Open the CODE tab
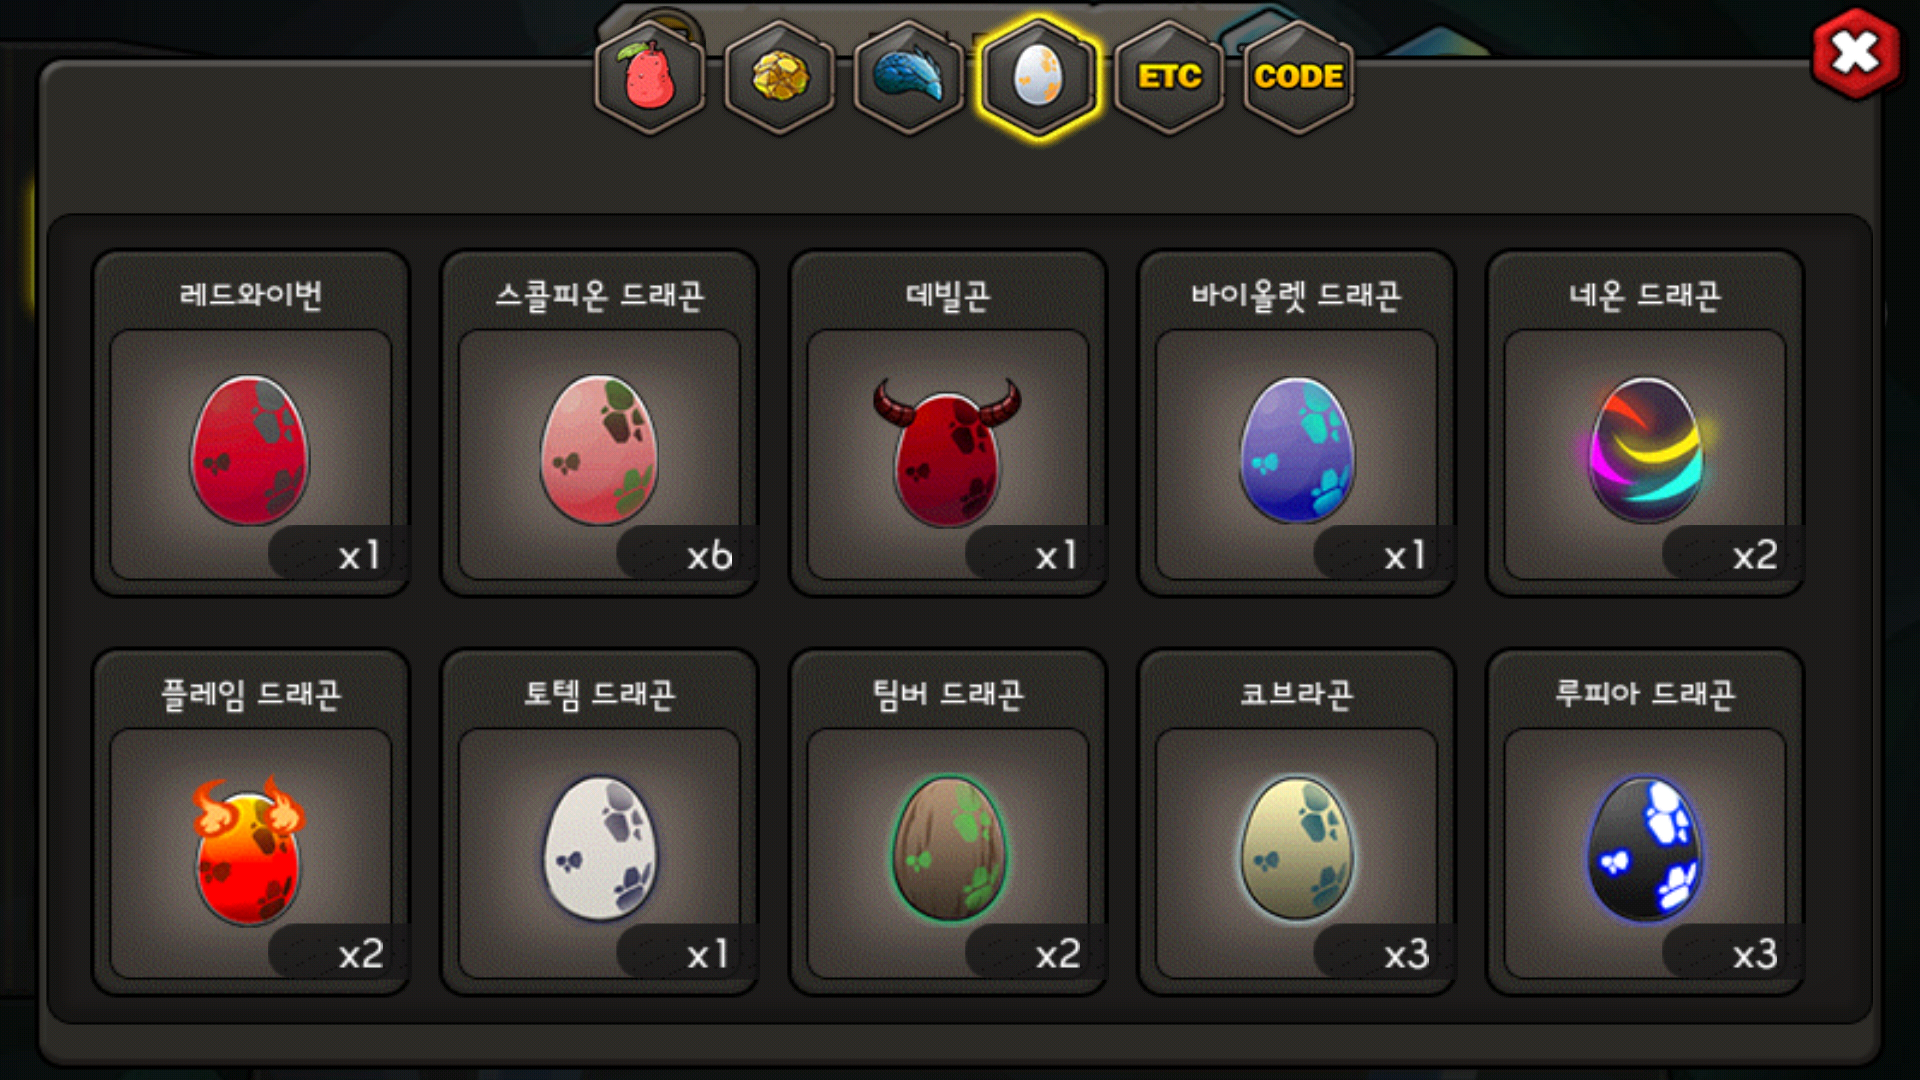This screenshot has height=1080, width=1920. [1298, 77]
